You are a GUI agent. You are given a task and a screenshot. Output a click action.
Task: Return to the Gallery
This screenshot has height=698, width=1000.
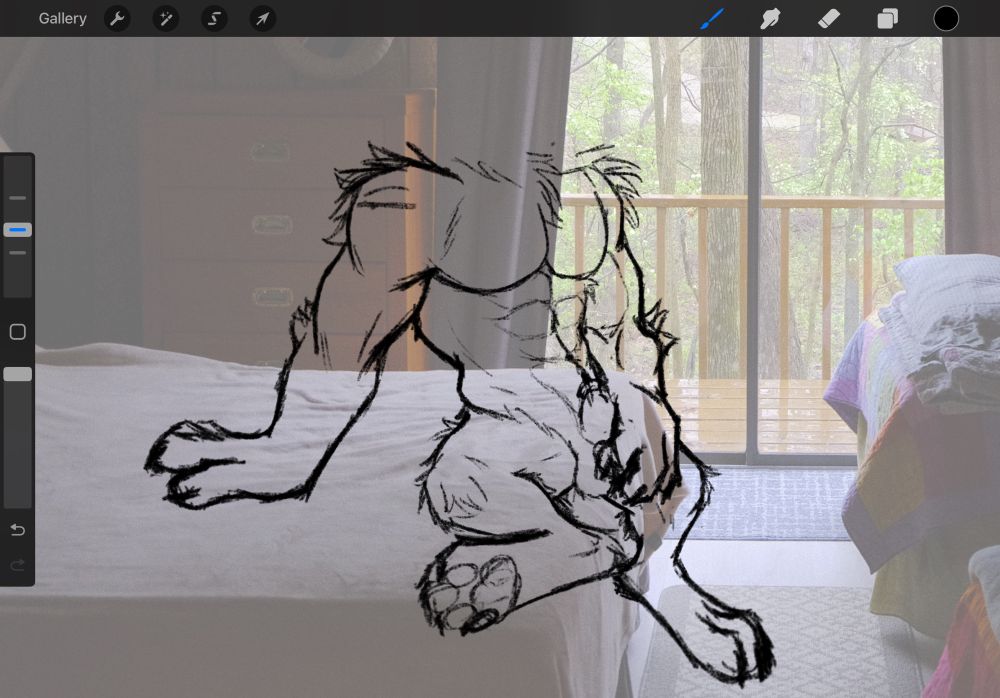[x=62, y=19]
